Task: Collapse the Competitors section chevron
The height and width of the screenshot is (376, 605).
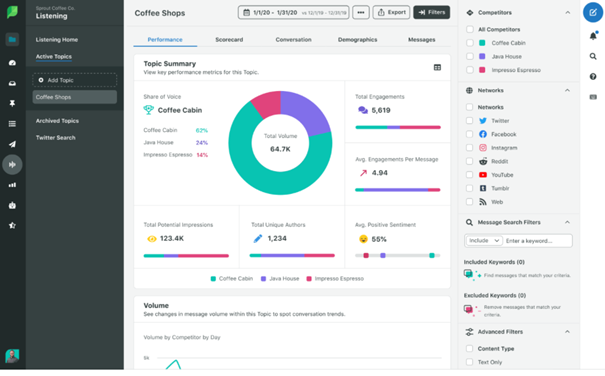Action: [568, 13]
